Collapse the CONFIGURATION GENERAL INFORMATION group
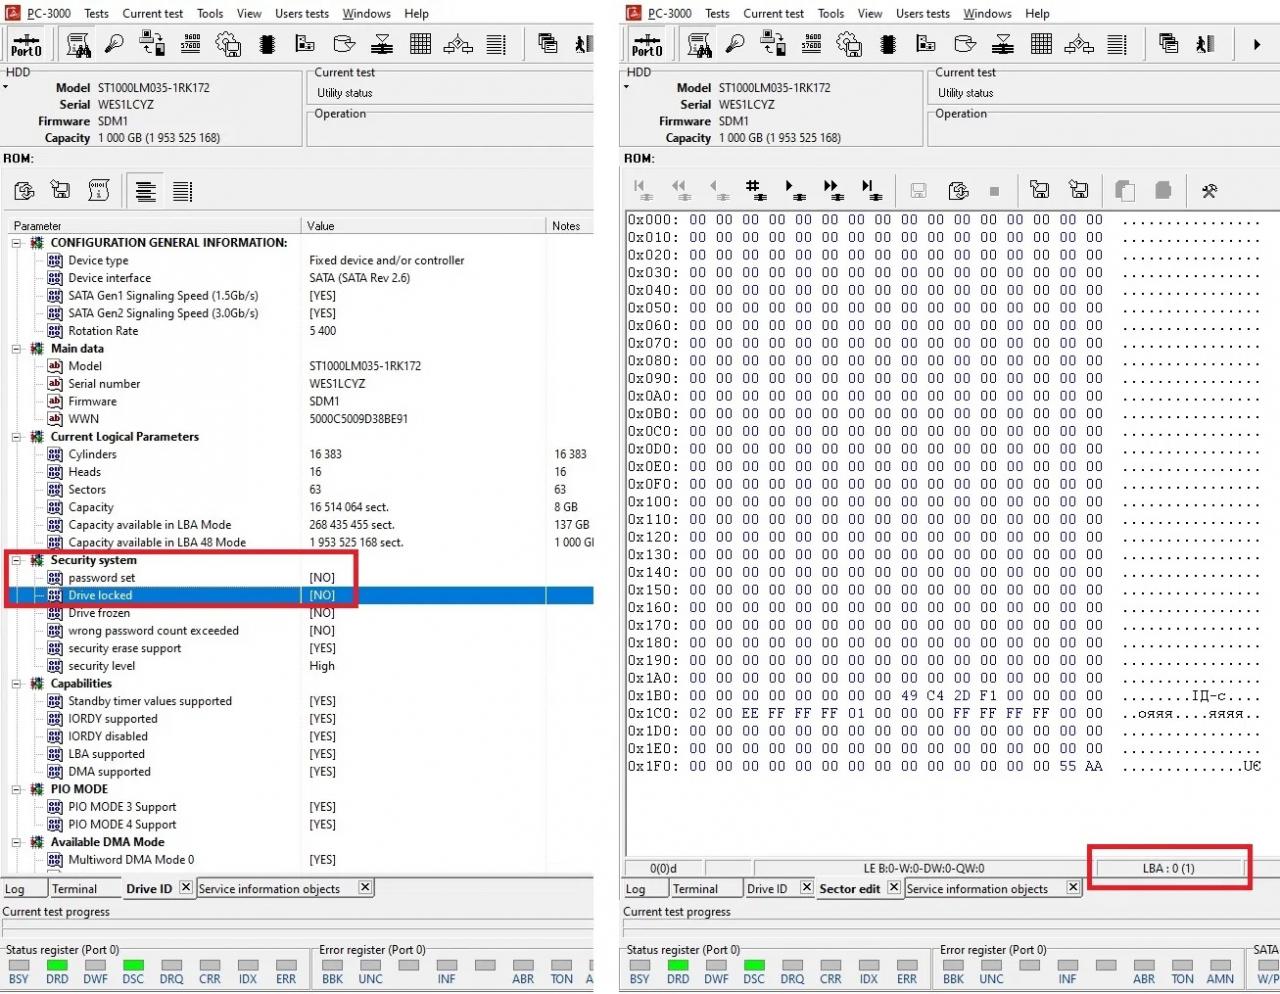Viewport: 1280px width, 994px height. click(14, 242)
